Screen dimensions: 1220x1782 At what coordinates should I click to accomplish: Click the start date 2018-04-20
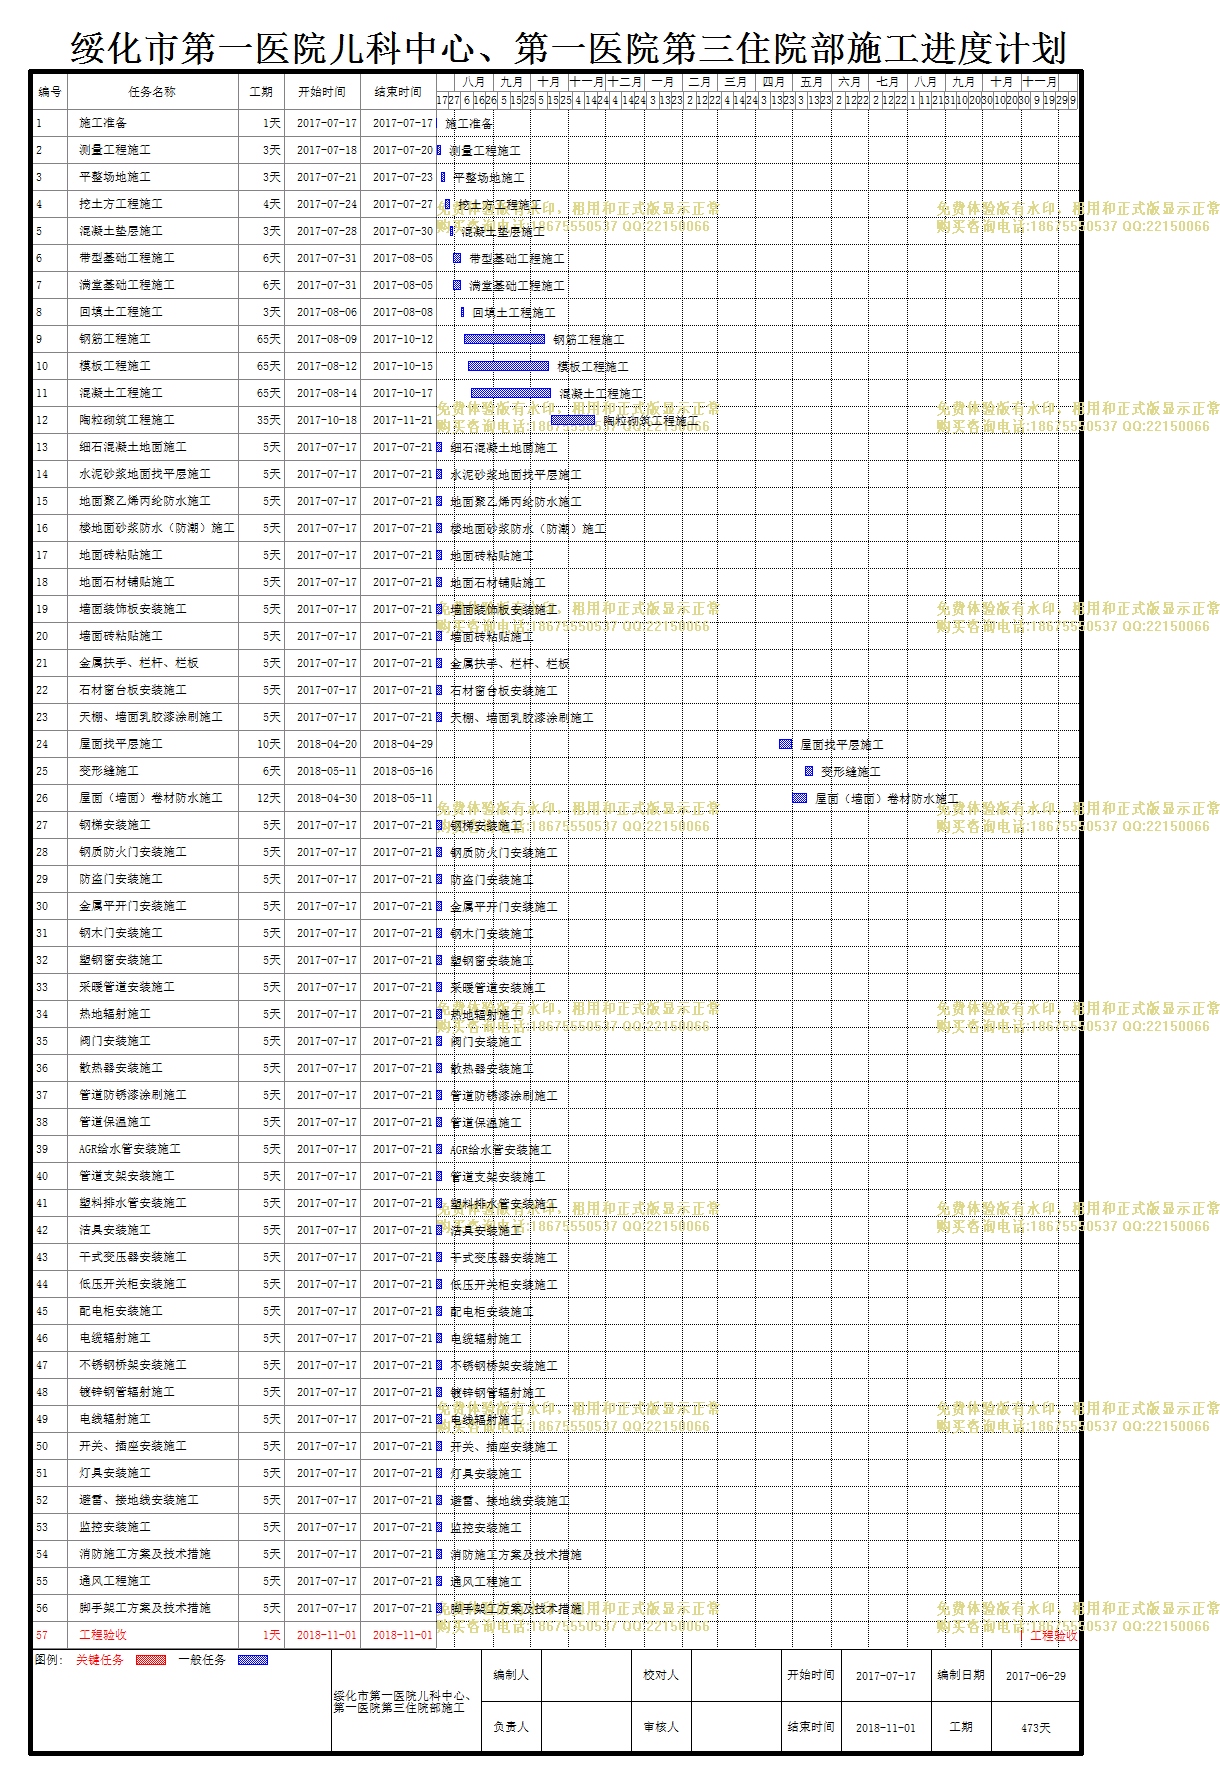[x=327, y=744]
